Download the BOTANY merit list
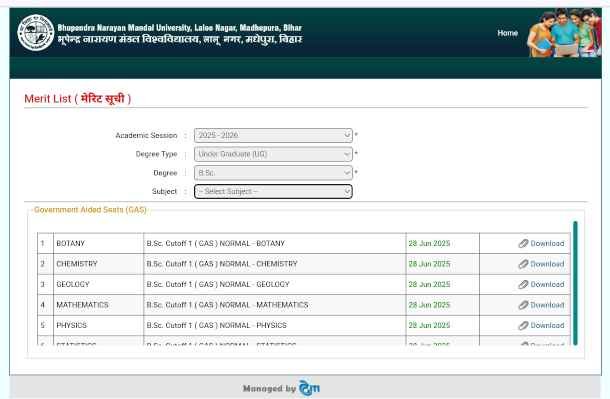The image size is (610, 399). click(x=547, y=243)
